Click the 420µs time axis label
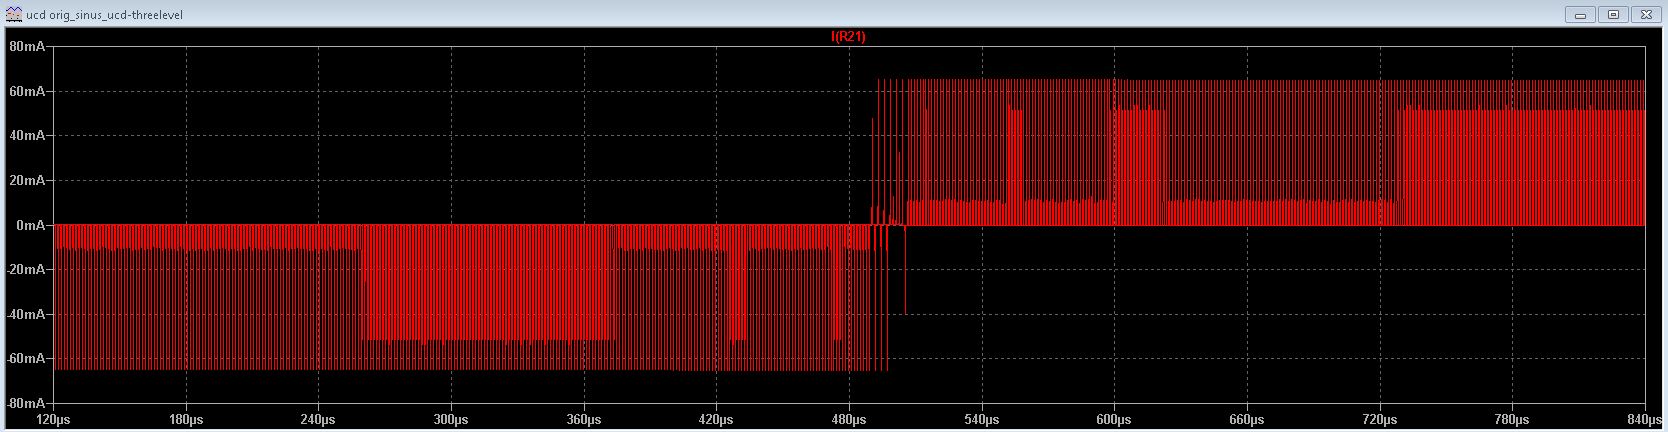The image size is (1668, 432). click(x=716, y=419)
